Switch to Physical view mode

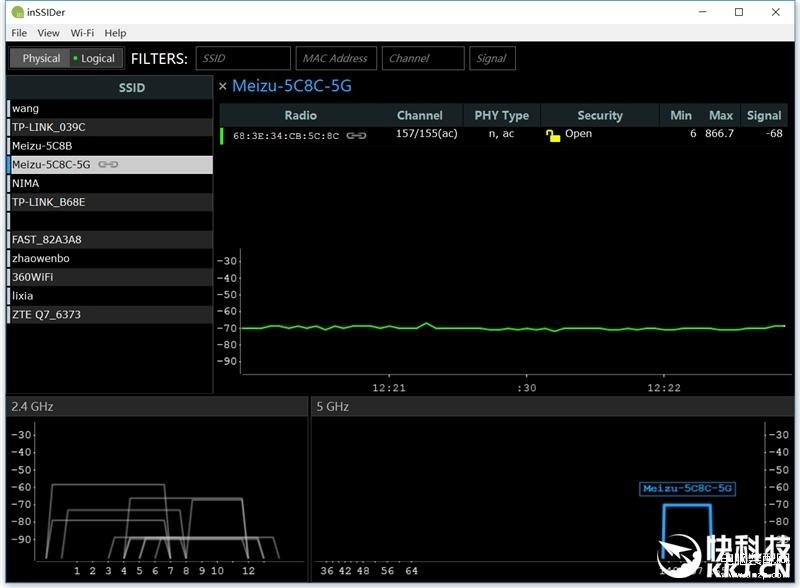[x=41, y=58]
